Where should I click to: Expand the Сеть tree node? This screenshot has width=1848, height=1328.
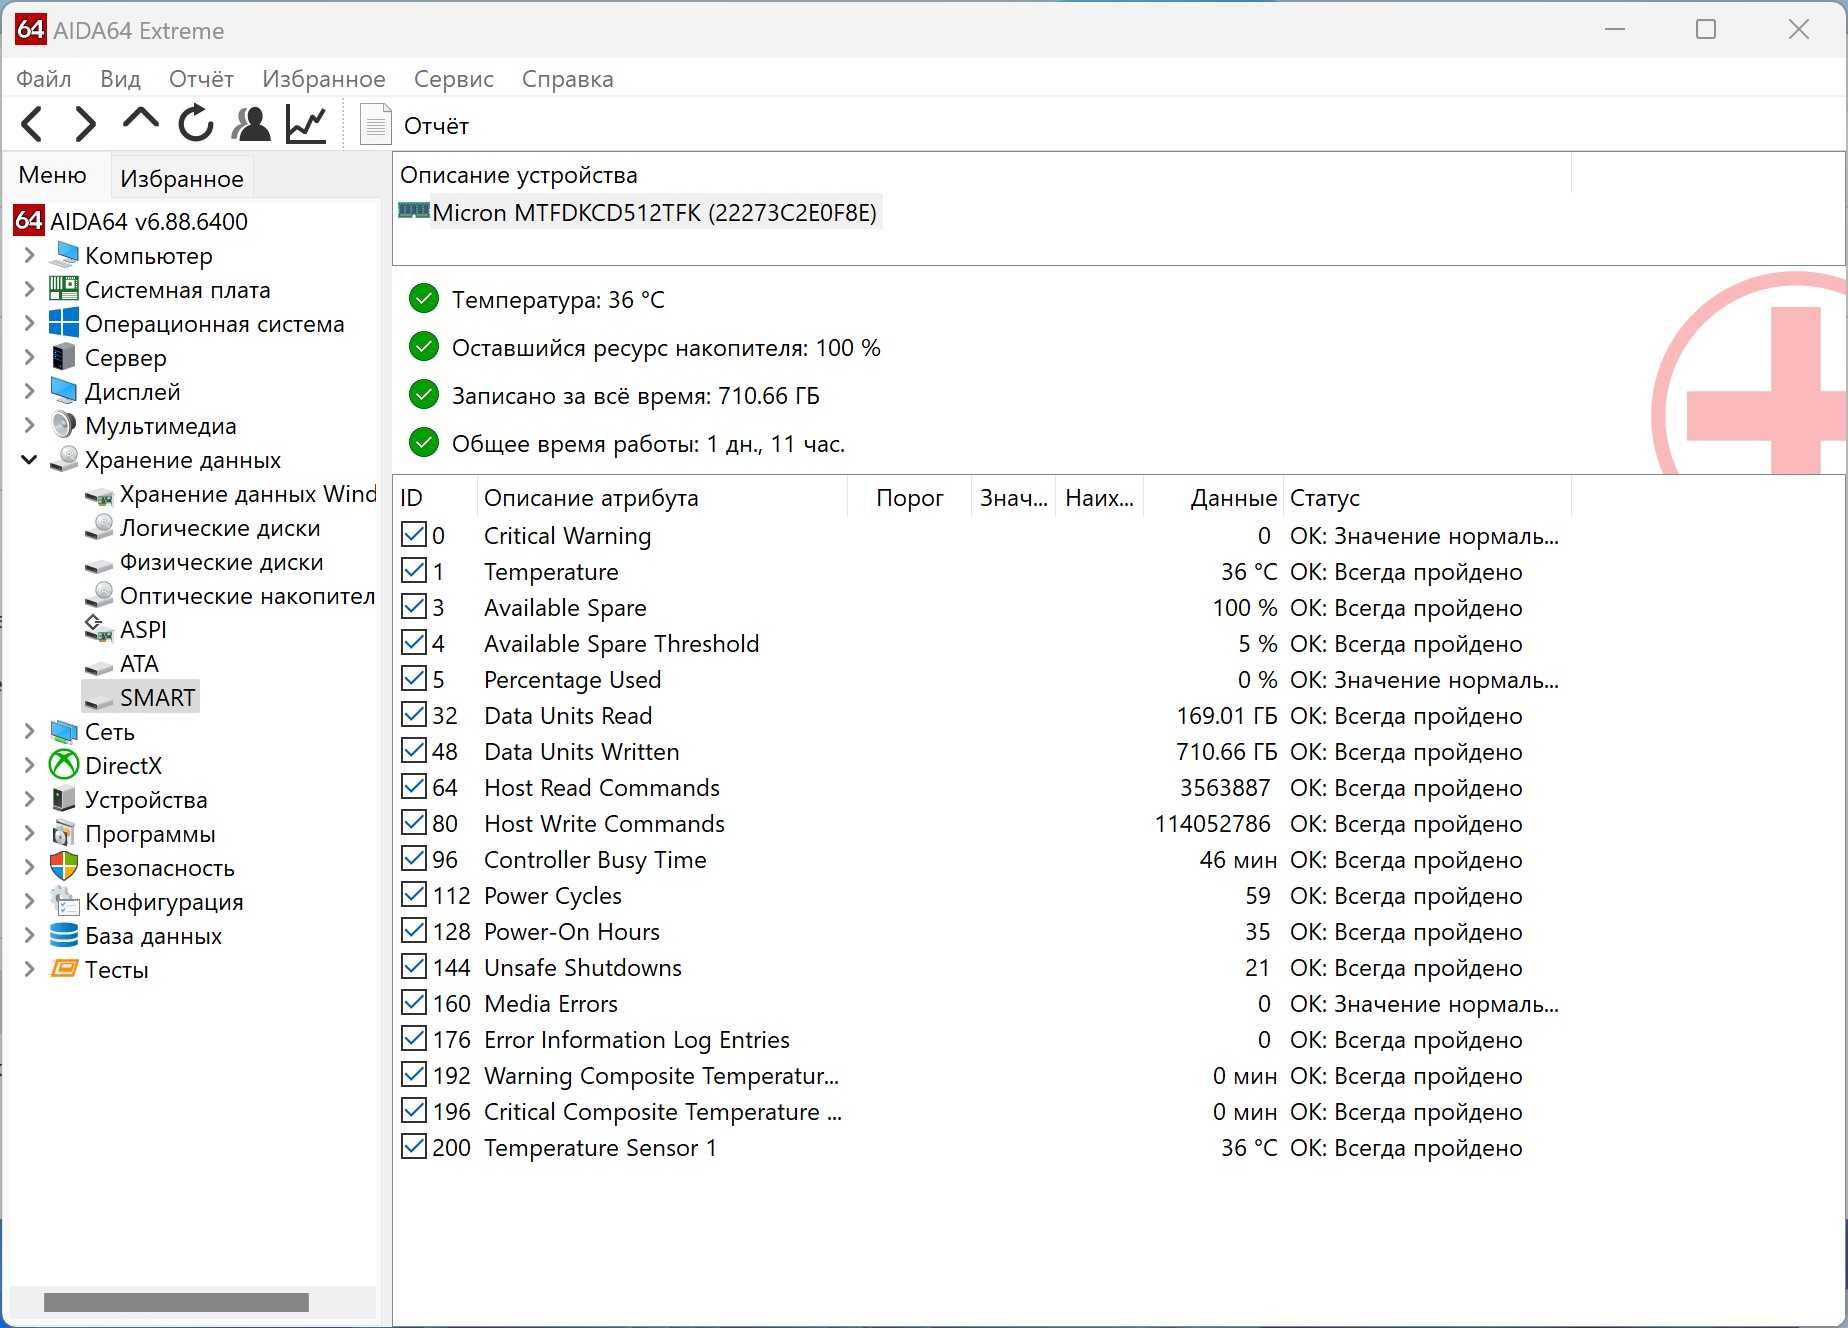29,731
